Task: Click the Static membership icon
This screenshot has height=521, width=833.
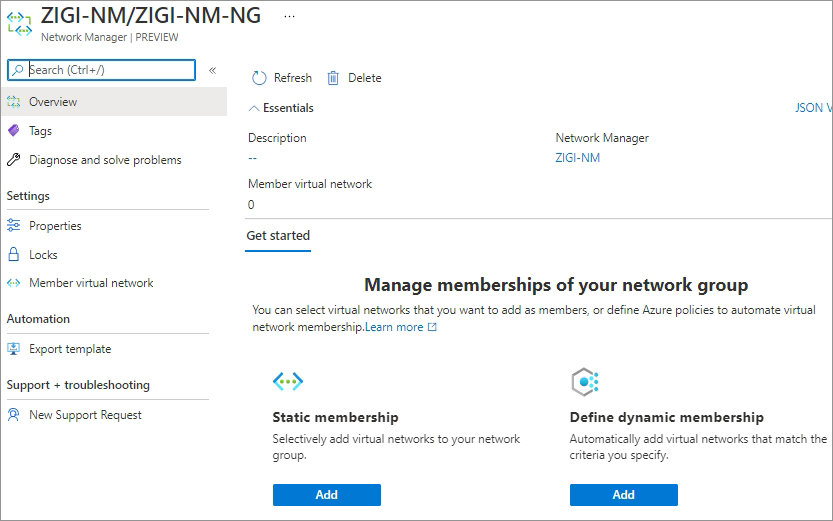Action: tap(287, 381)
